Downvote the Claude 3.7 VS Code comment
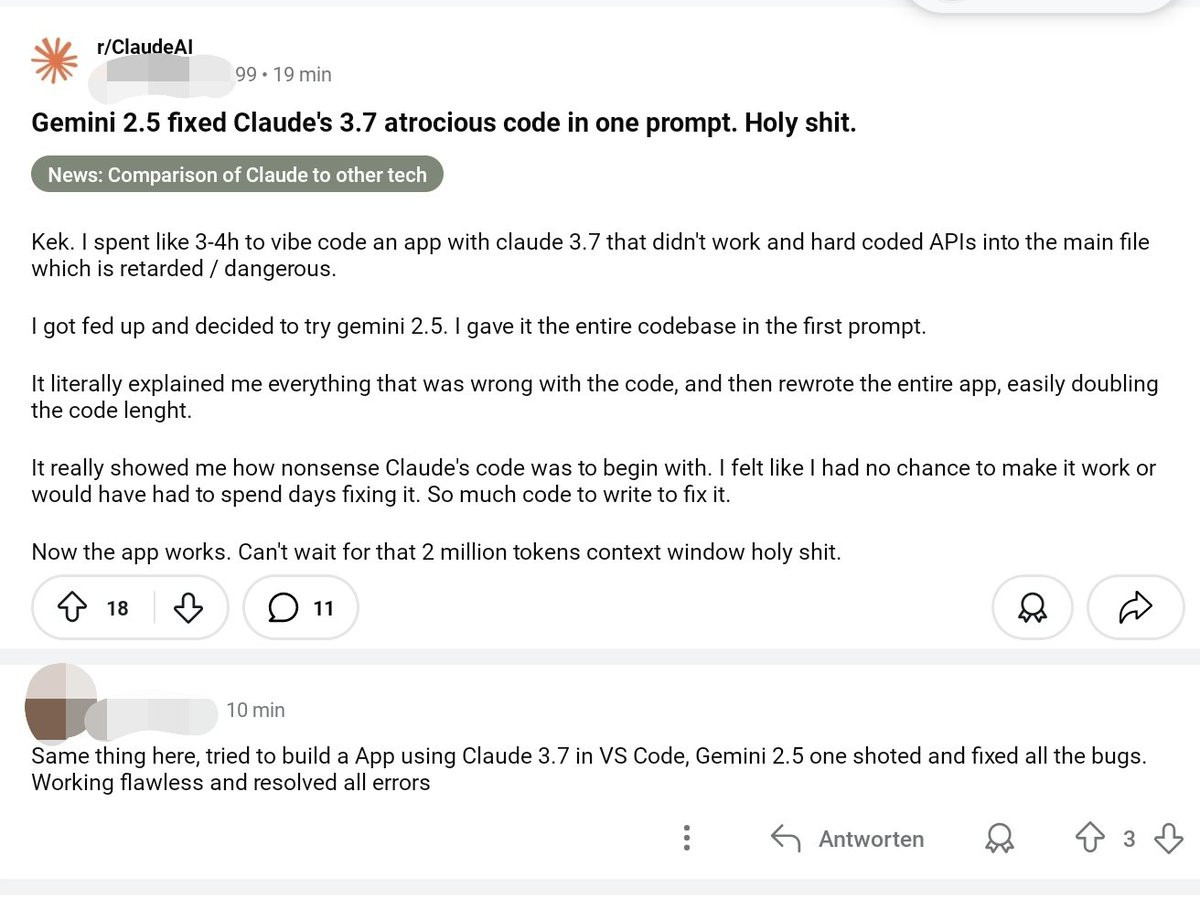 coord(1168,838)
